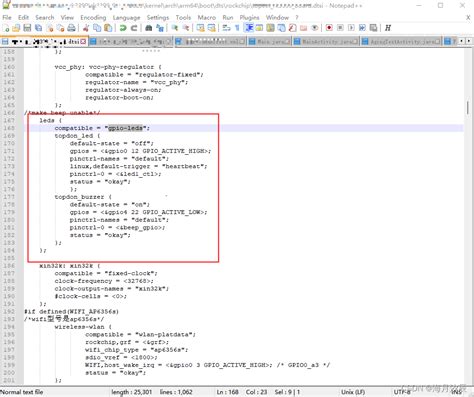474x397 pixels.
Task: Switch to the MainActivity.java tab
Action: click(x=326, y=42)
